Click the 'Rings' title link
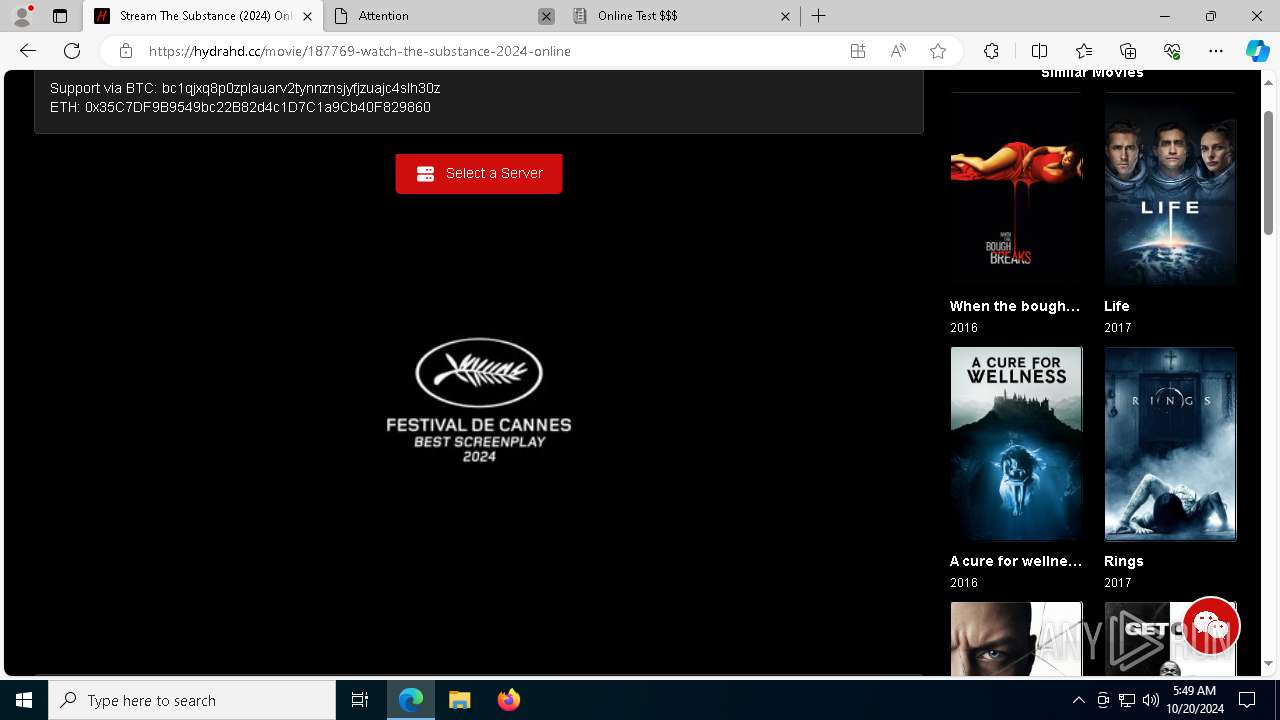 coord(1124,561)
